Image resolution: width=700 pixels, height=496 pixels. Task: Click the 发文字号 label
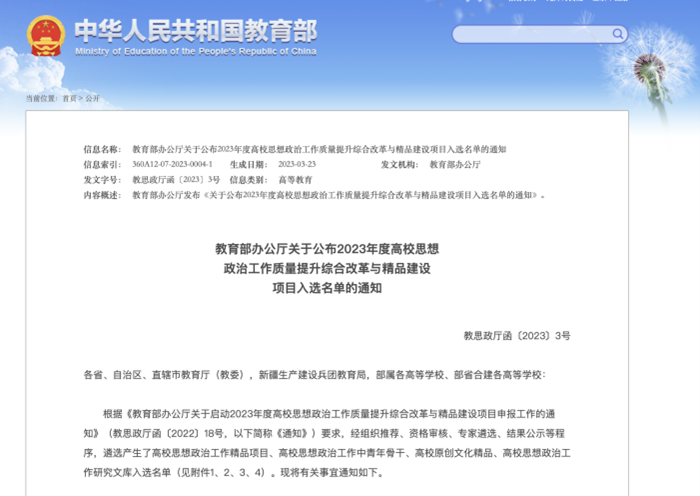[x=102, y=180]
